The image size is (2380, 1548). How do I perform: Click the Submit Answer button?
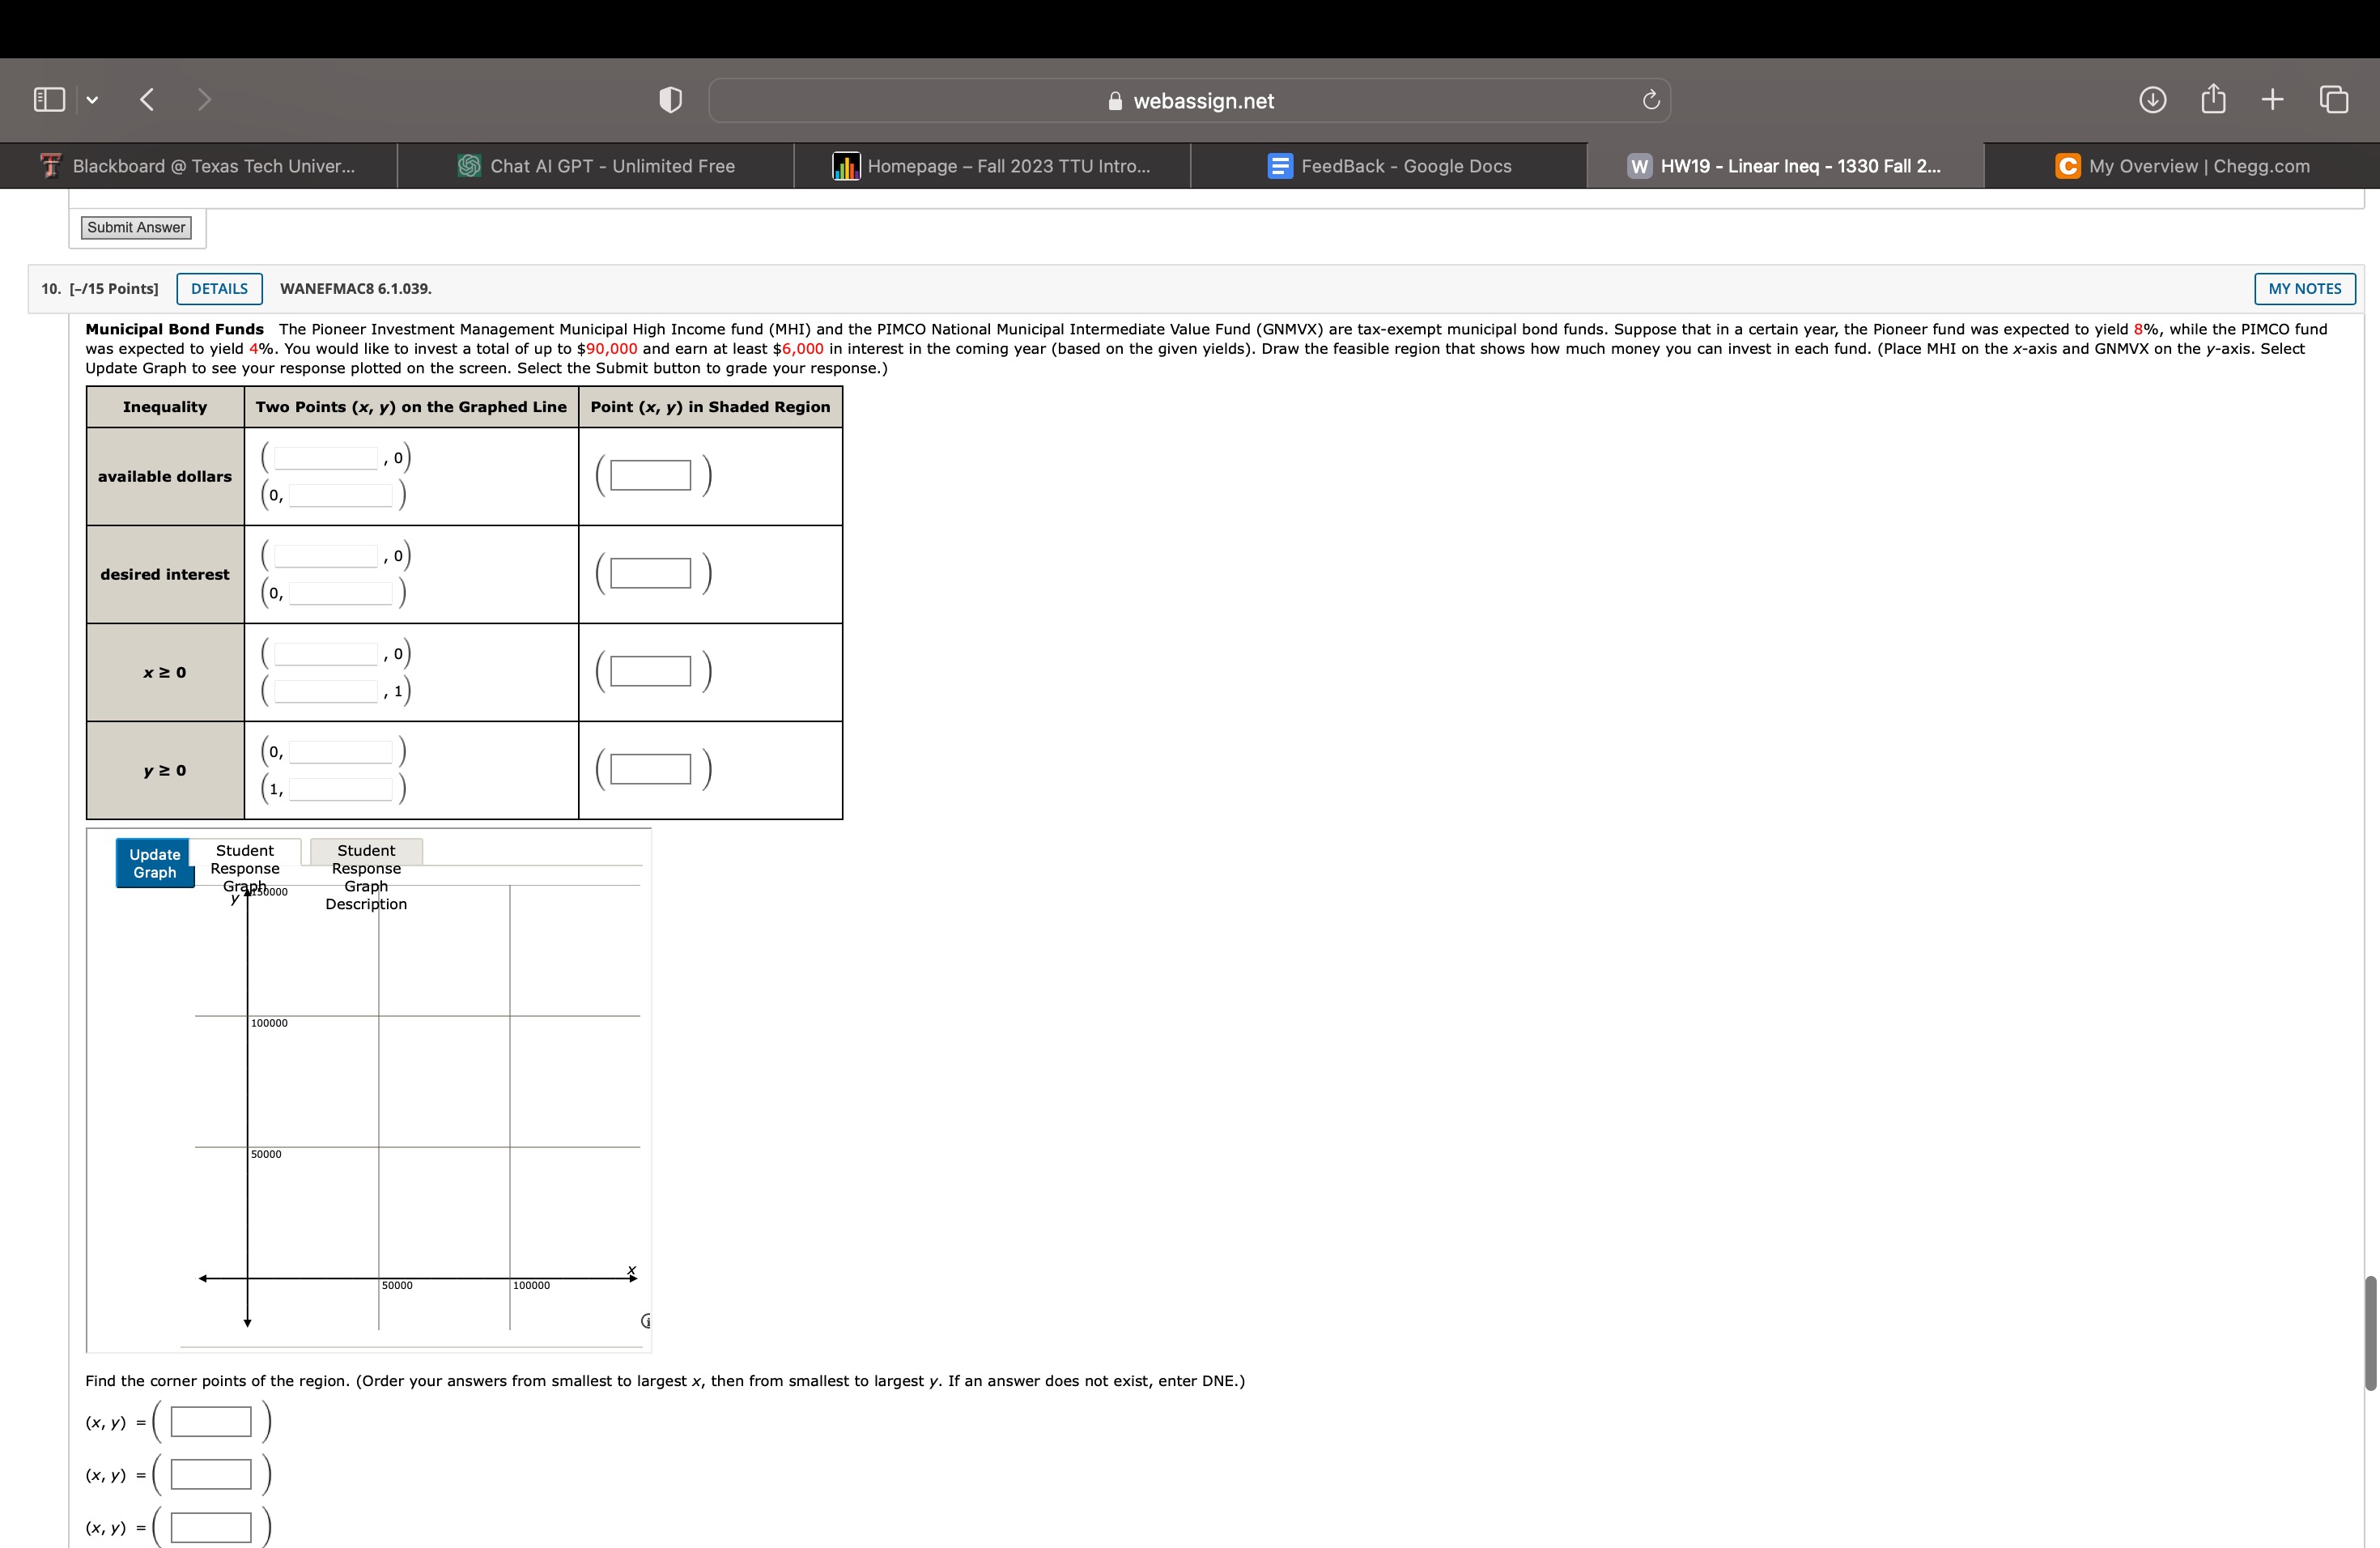136,227
